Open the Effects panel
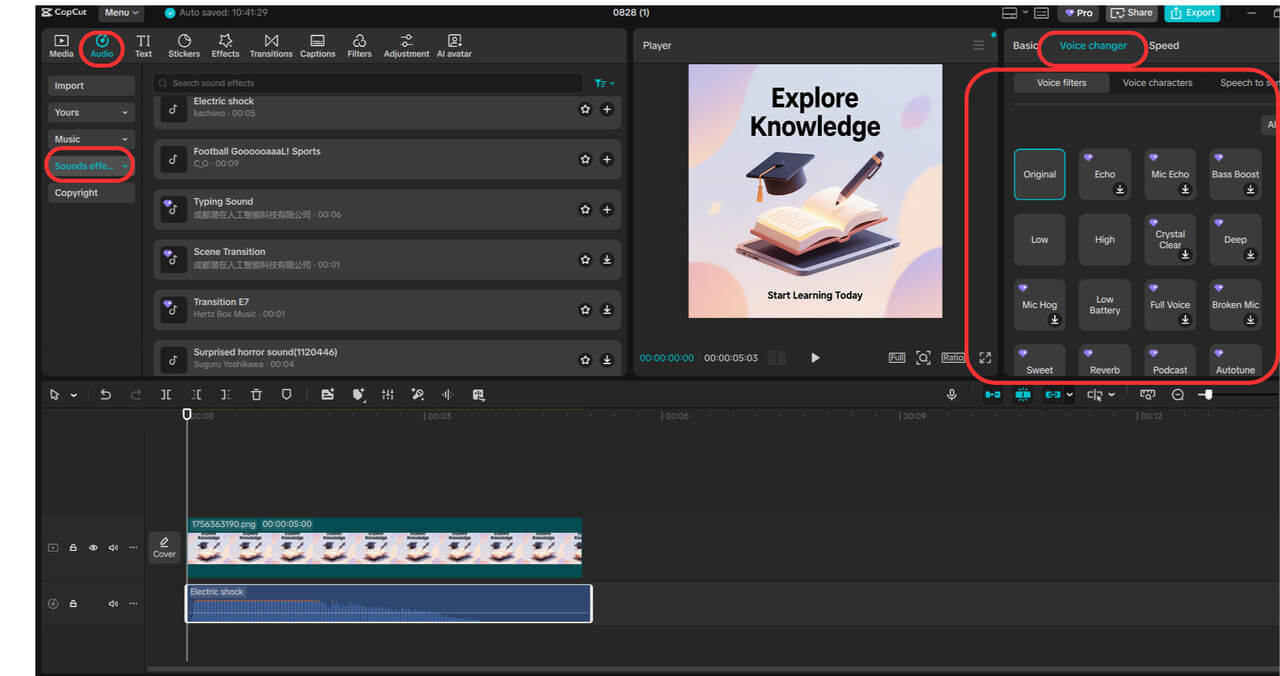 click(225, 44)
